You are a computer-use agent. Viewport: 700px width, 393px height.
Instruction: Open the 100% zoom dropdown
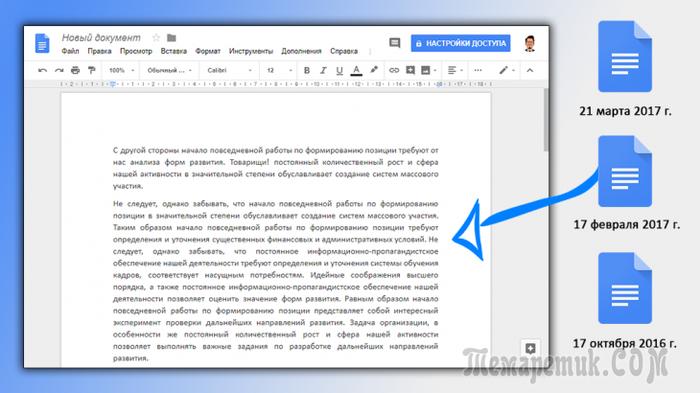[121, 70]
